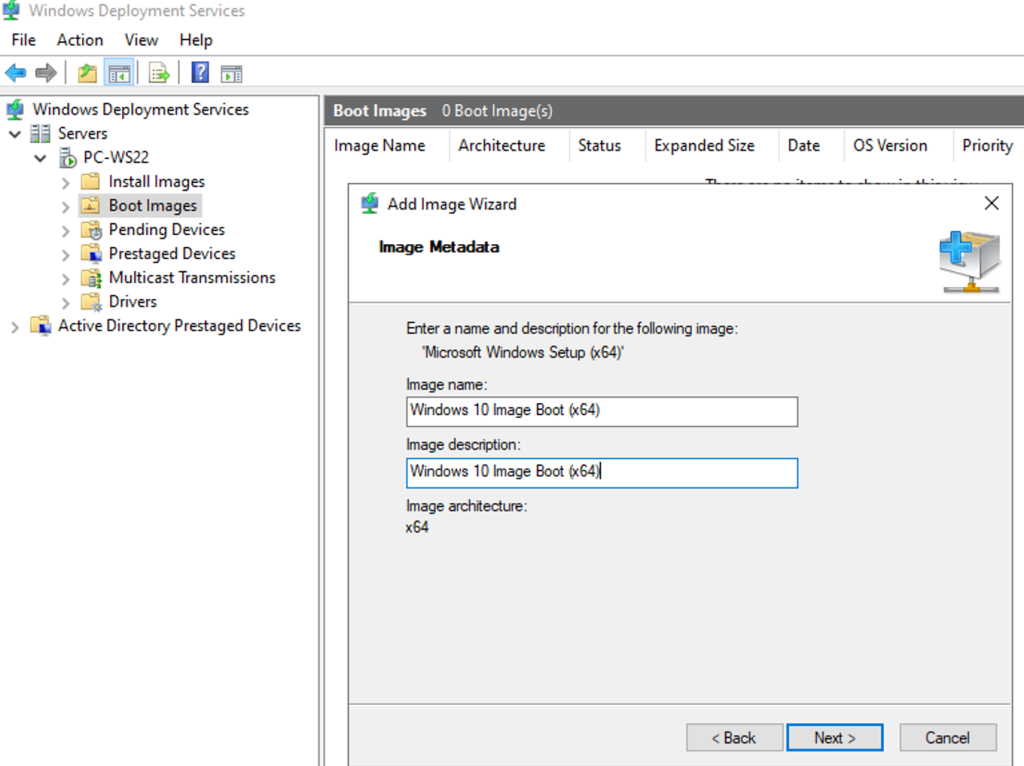Open the View menu
1024x766 pixels.
tap(141, 40)
